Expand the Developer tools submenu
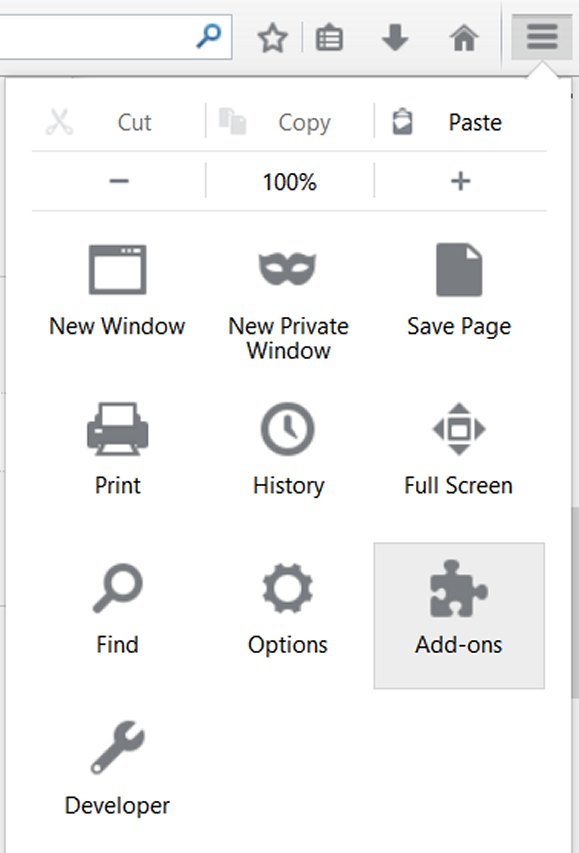Viewport: 579px width, 853px height. (118, 768)
